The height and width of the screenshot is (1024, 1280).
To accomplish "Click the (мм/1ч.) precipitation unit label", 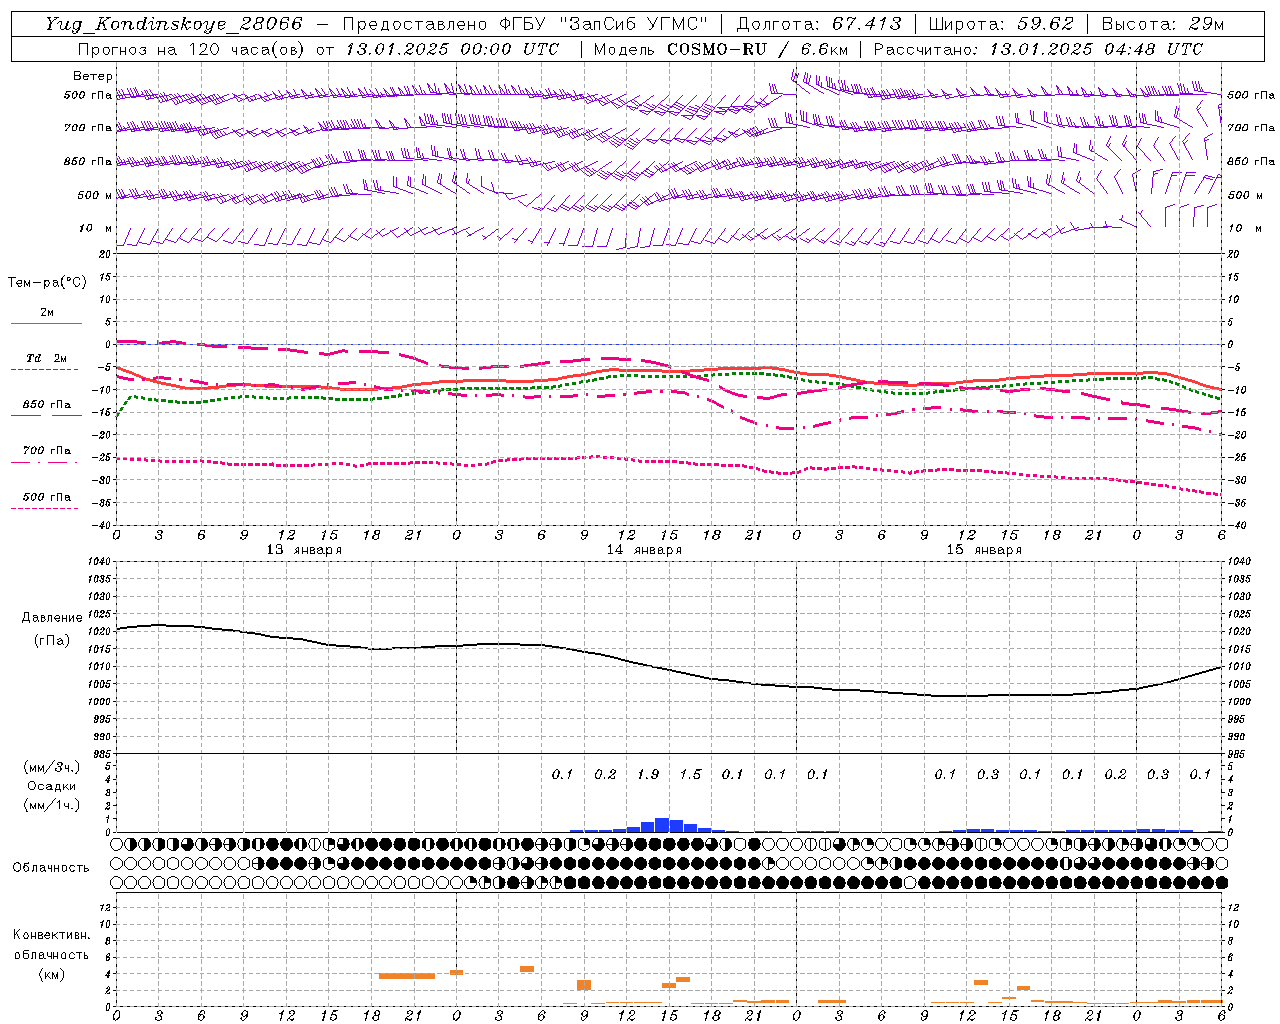I will (x=50, y=805).
